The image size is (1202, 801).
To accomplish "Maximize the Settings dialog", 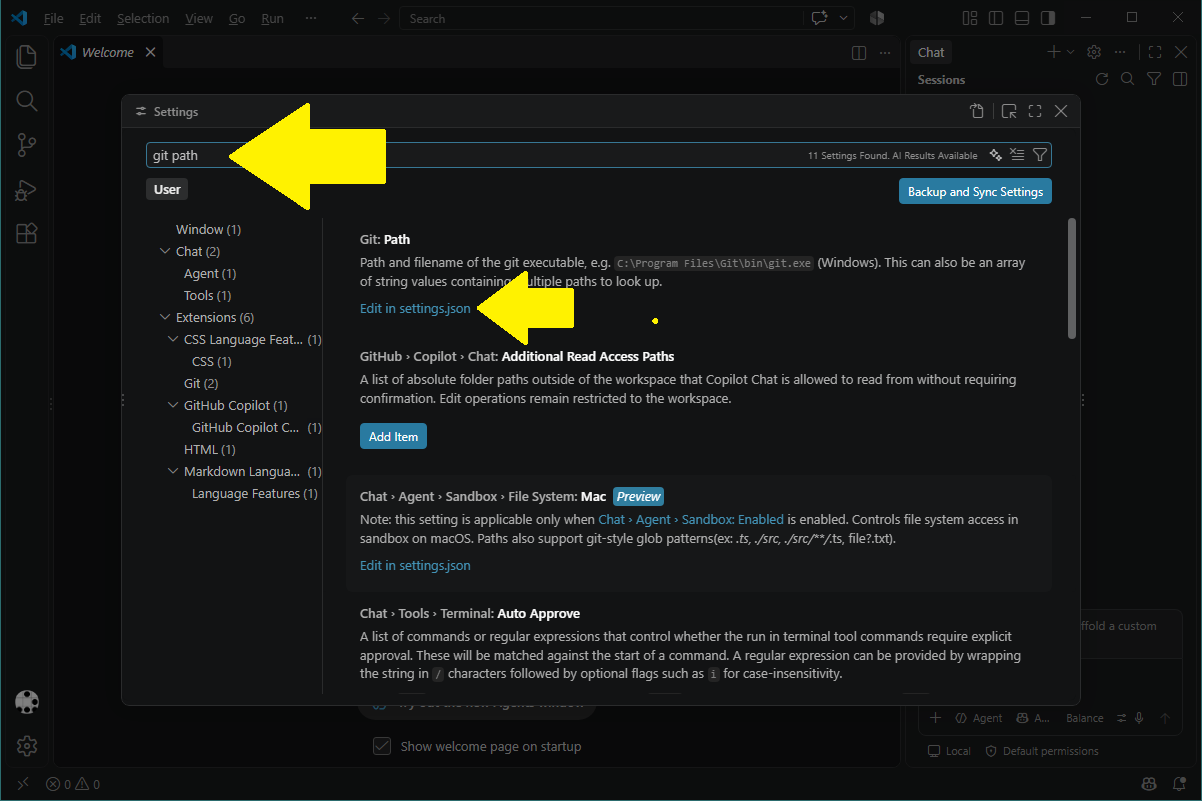I will (x=1035, y=112).
